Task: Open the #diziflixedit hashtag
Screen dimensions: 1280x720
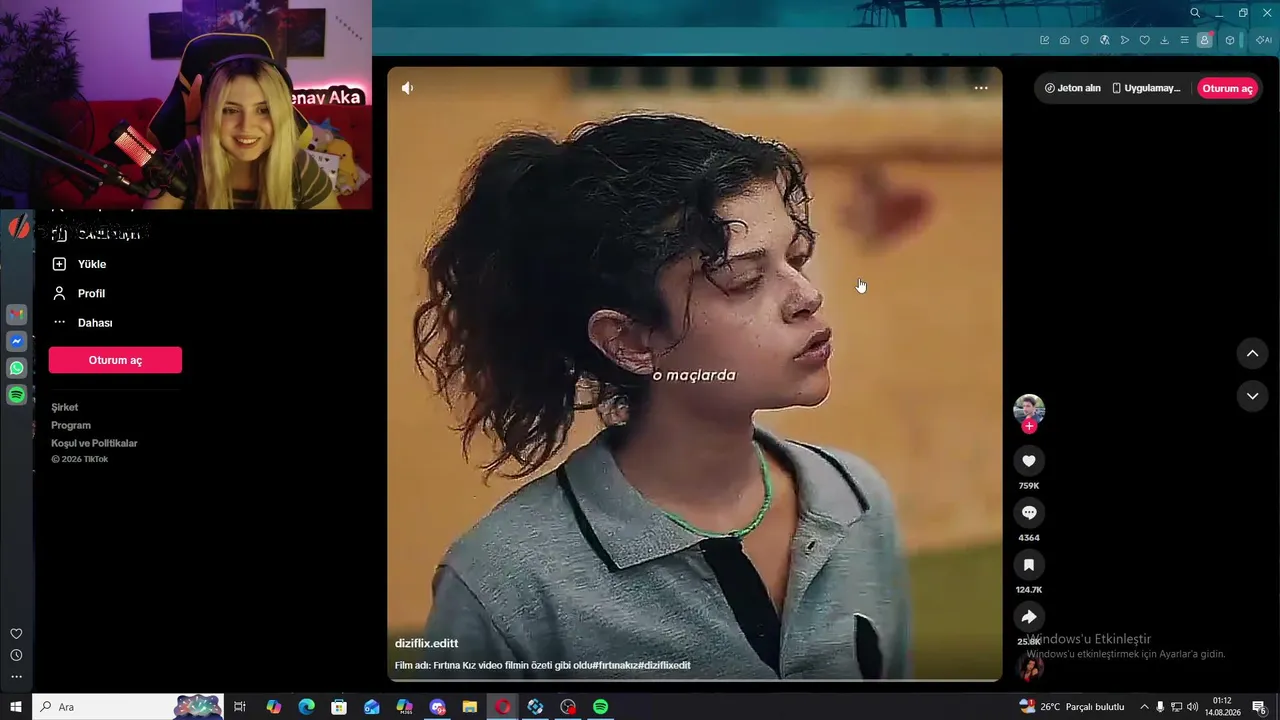Action: coord(663,665)
